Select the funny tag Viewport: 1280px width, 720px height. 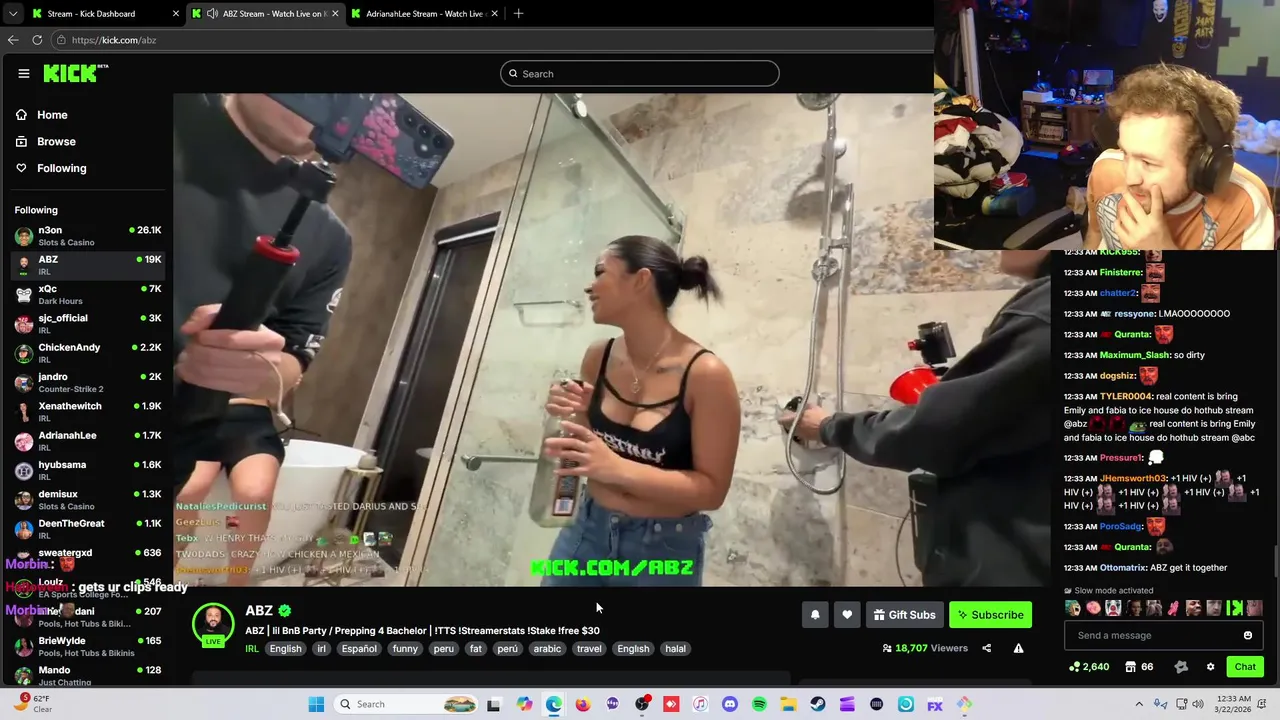405,649
